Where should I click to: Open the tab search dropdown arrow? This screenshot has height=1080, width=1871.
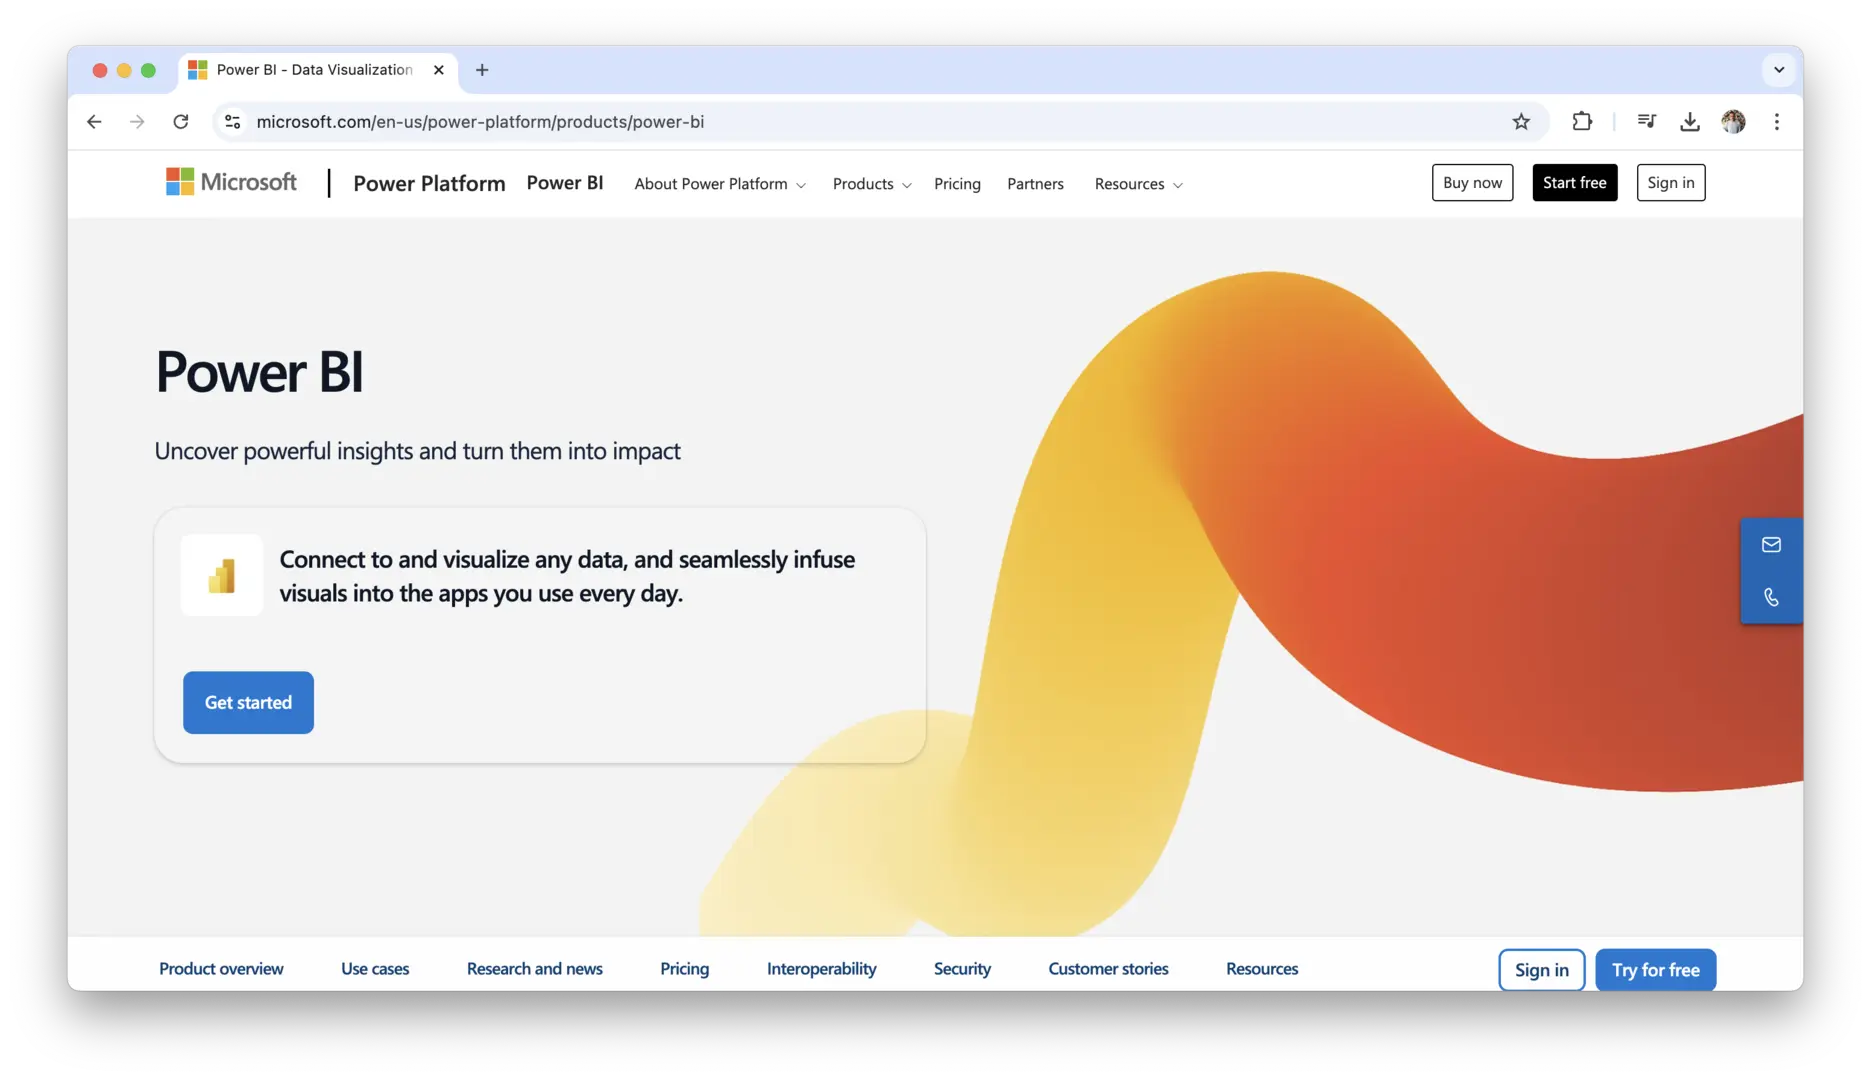click(x=1779, y=70)
